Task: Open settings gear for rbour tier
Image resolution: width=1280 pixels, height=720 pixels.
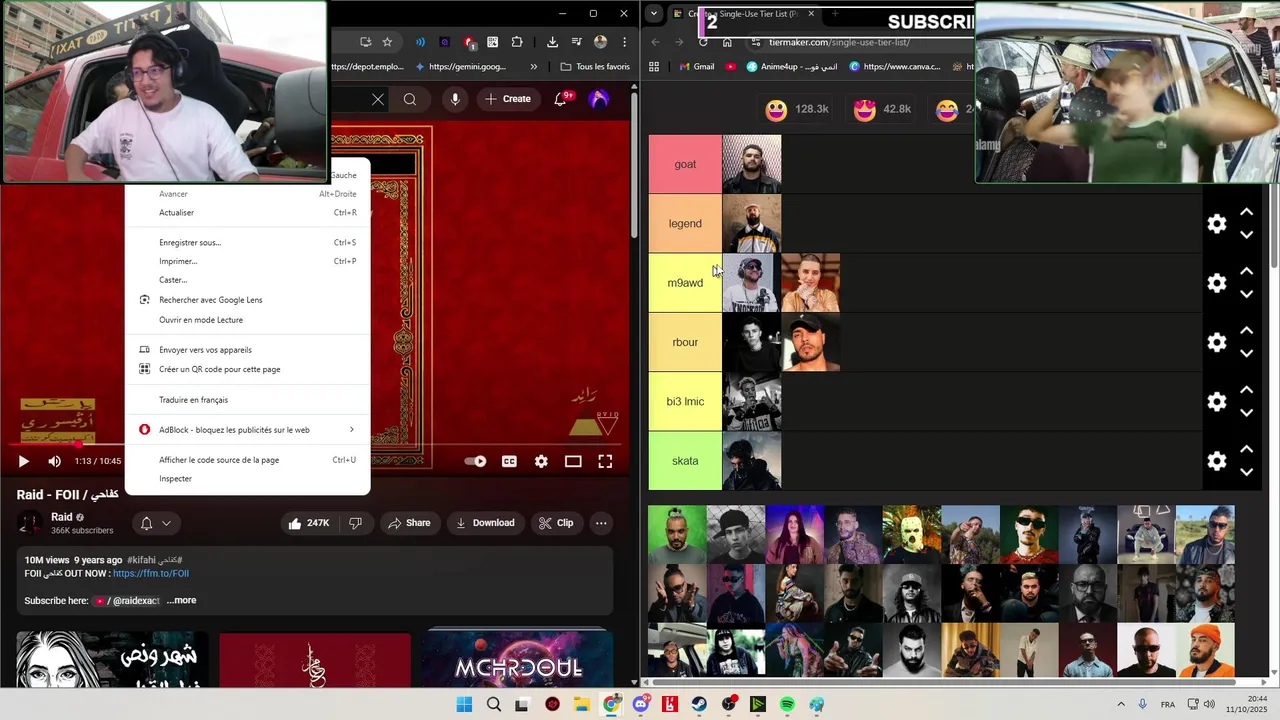Action: point(1217,342)
